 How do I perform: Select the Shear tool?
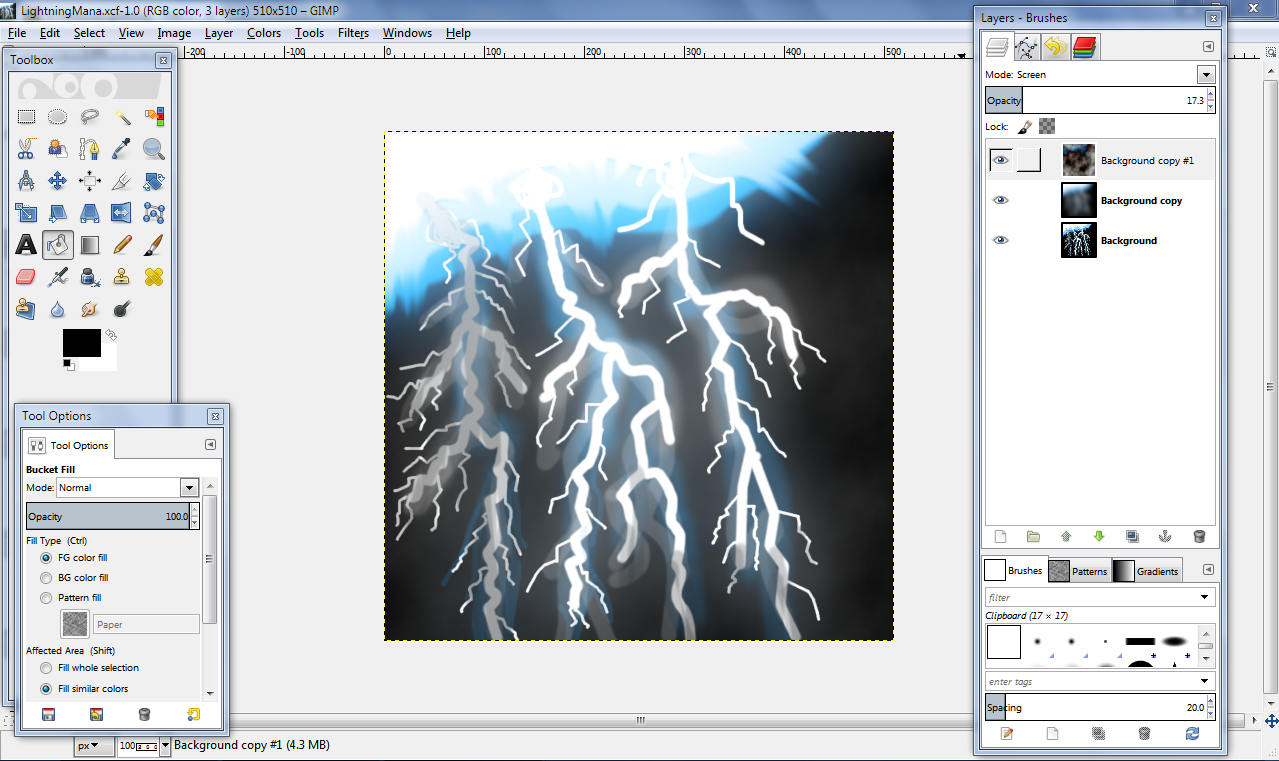pyautogui.click(x=58, y=213)
